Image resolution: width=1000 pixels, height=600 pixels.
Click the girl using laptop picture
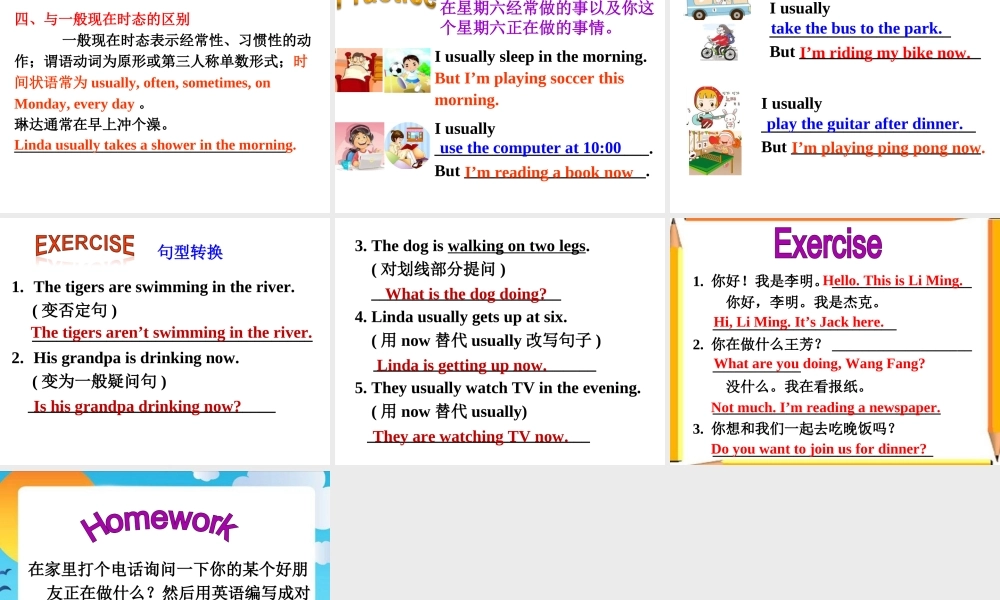tap(360, 146)
